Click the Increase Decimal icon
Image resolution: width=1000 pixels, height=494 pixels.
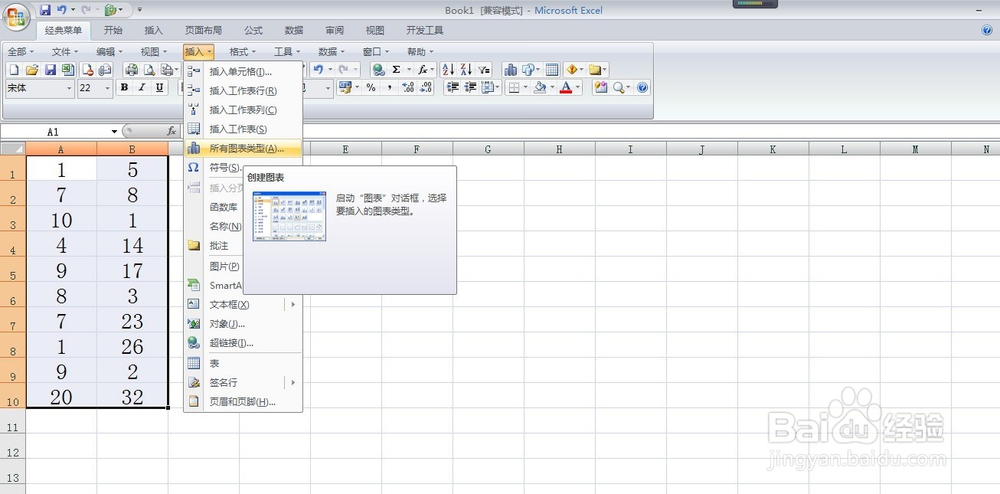[408, 88]
